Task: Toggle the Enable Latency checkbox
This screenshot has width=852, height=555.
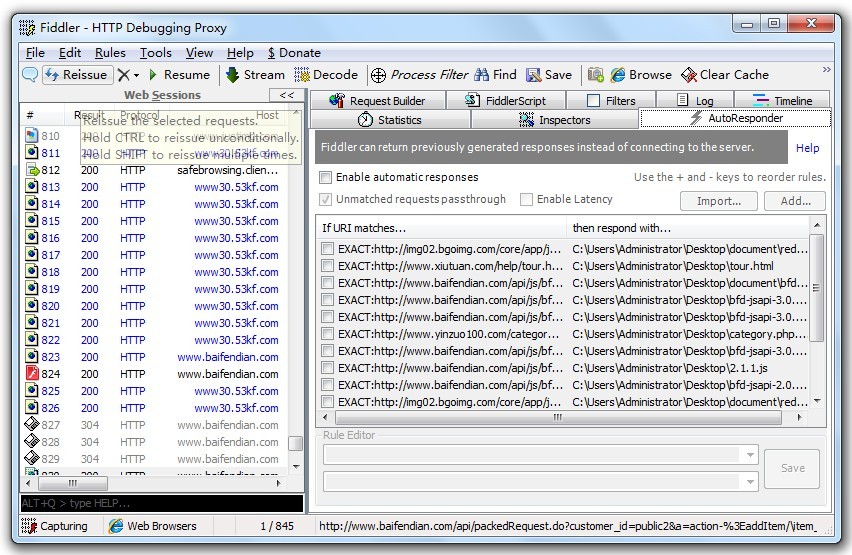Action: [526, 199]
